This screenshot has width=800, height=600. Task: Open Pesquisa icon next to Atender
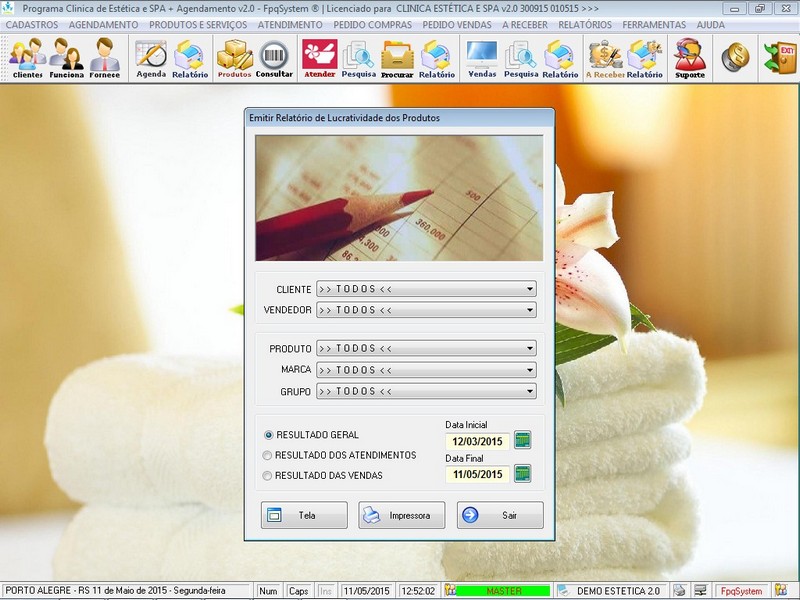click(359, 58)
